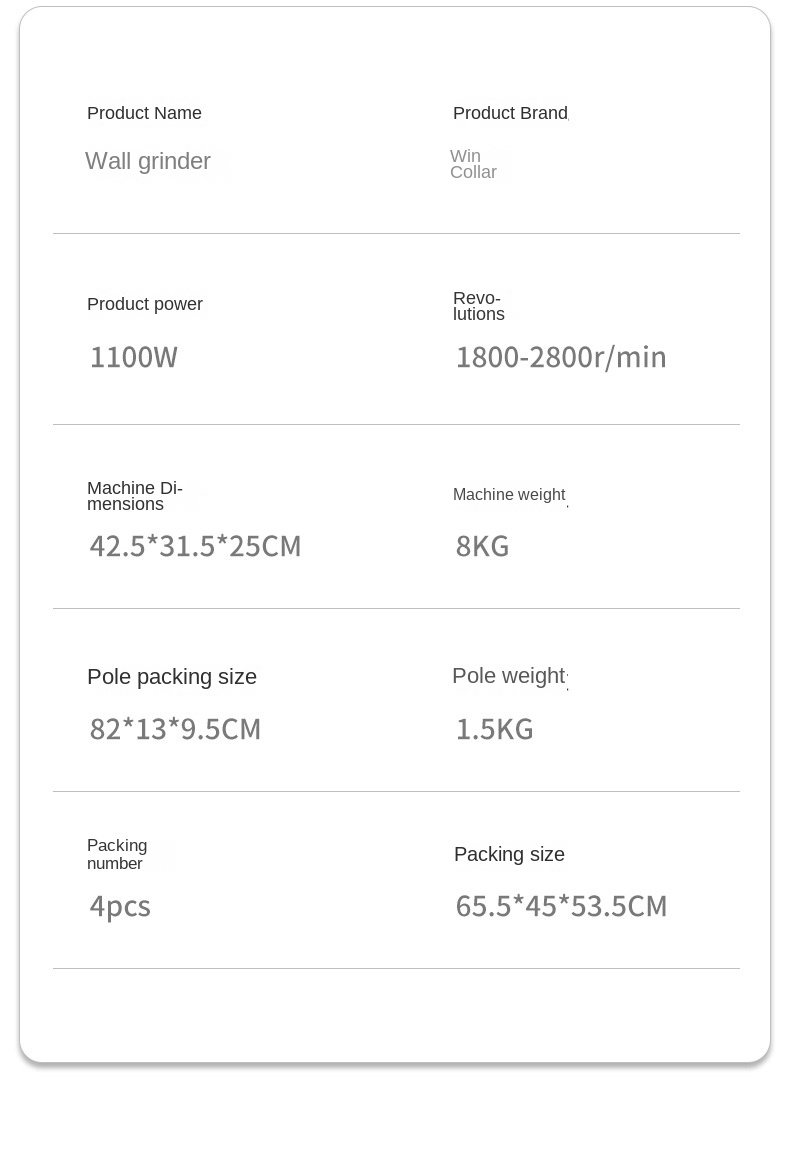Image resolution: width=790 pixels, height=1156 pixels.
Task: Select the 1100W power value
Action: pos(133,358)
